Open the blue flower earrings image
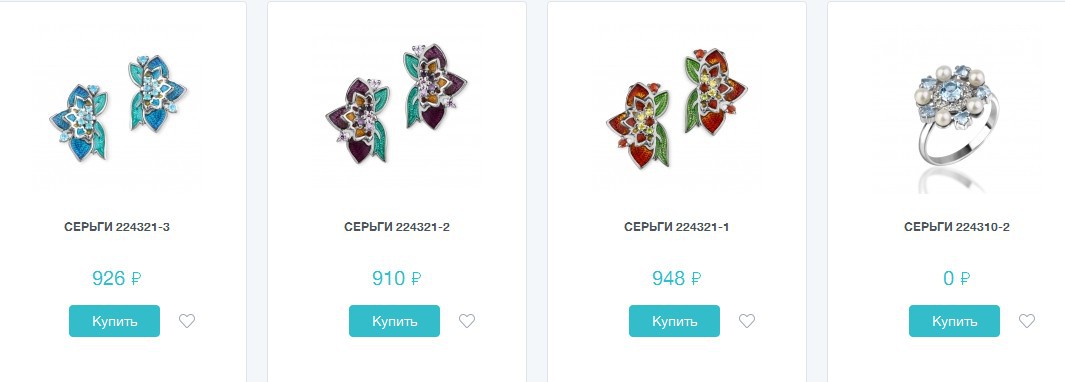The image size is (1065, 382). coord(118,107)
